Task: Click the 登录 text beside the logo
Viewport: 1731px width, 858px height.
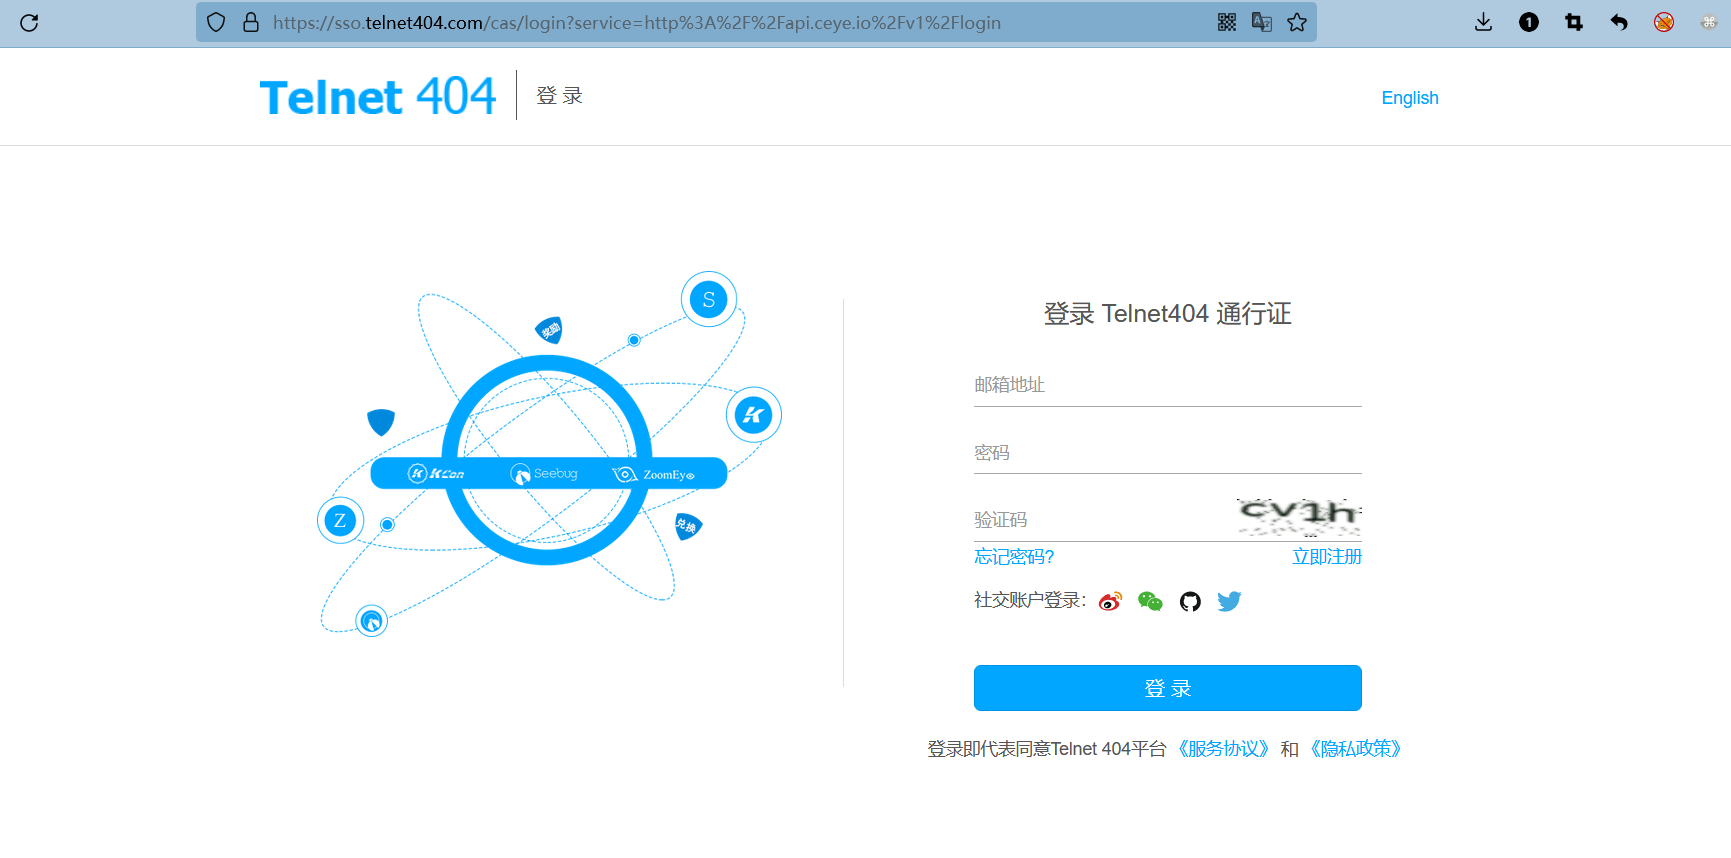Action: [x=559, y=96]
